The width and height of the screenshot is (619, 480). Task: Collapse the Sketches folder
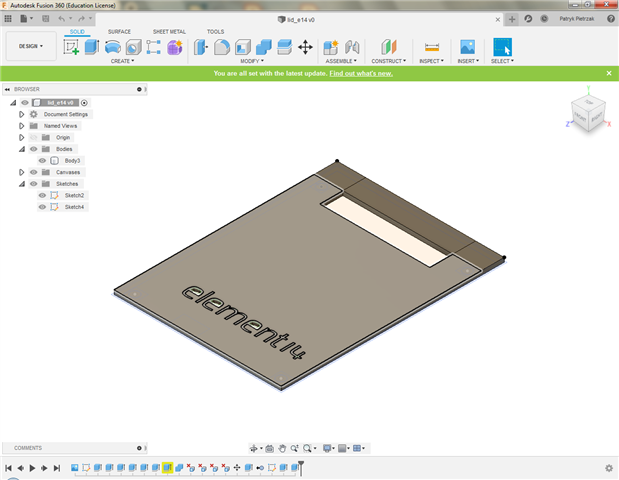pos(21,184)
